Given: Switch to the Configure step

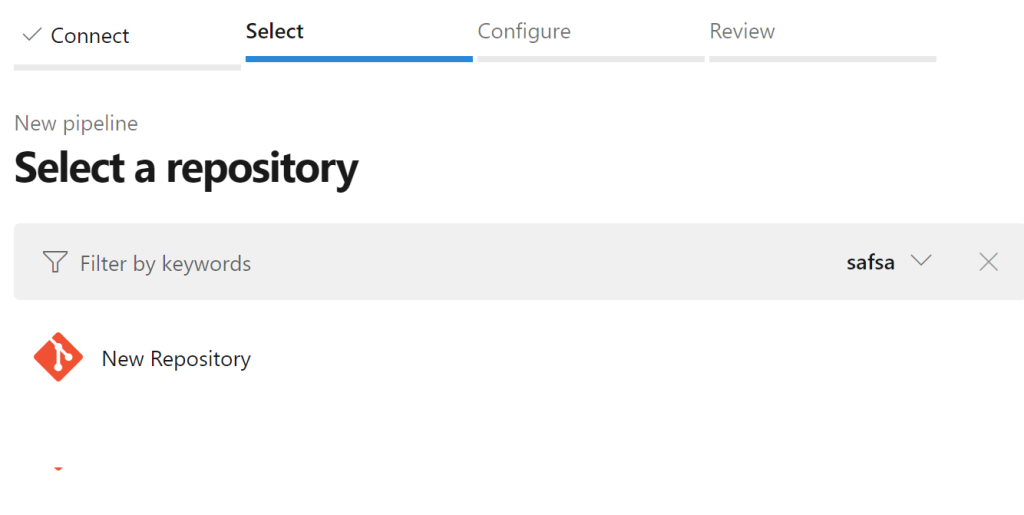Looking at the screenshot, I should (524, 31).
